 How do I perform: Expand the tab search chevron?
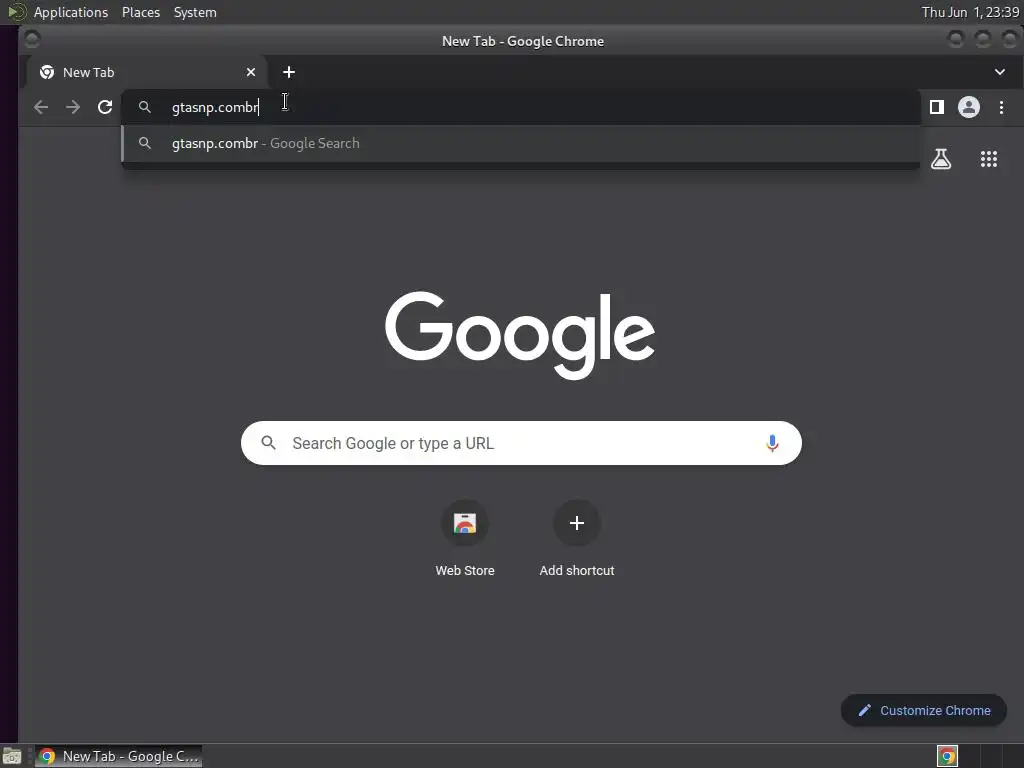click(1000, 72)
